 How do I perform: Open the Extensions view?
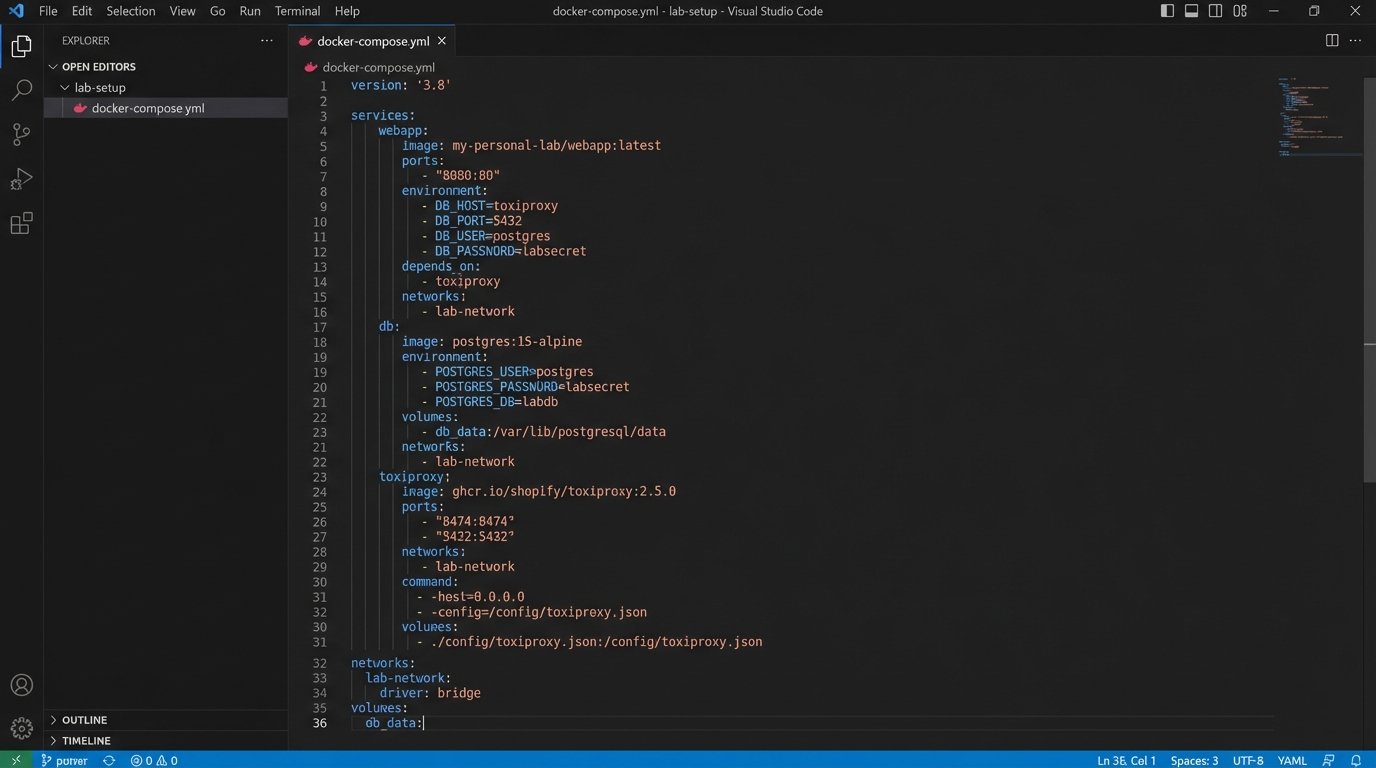(21, 224)
